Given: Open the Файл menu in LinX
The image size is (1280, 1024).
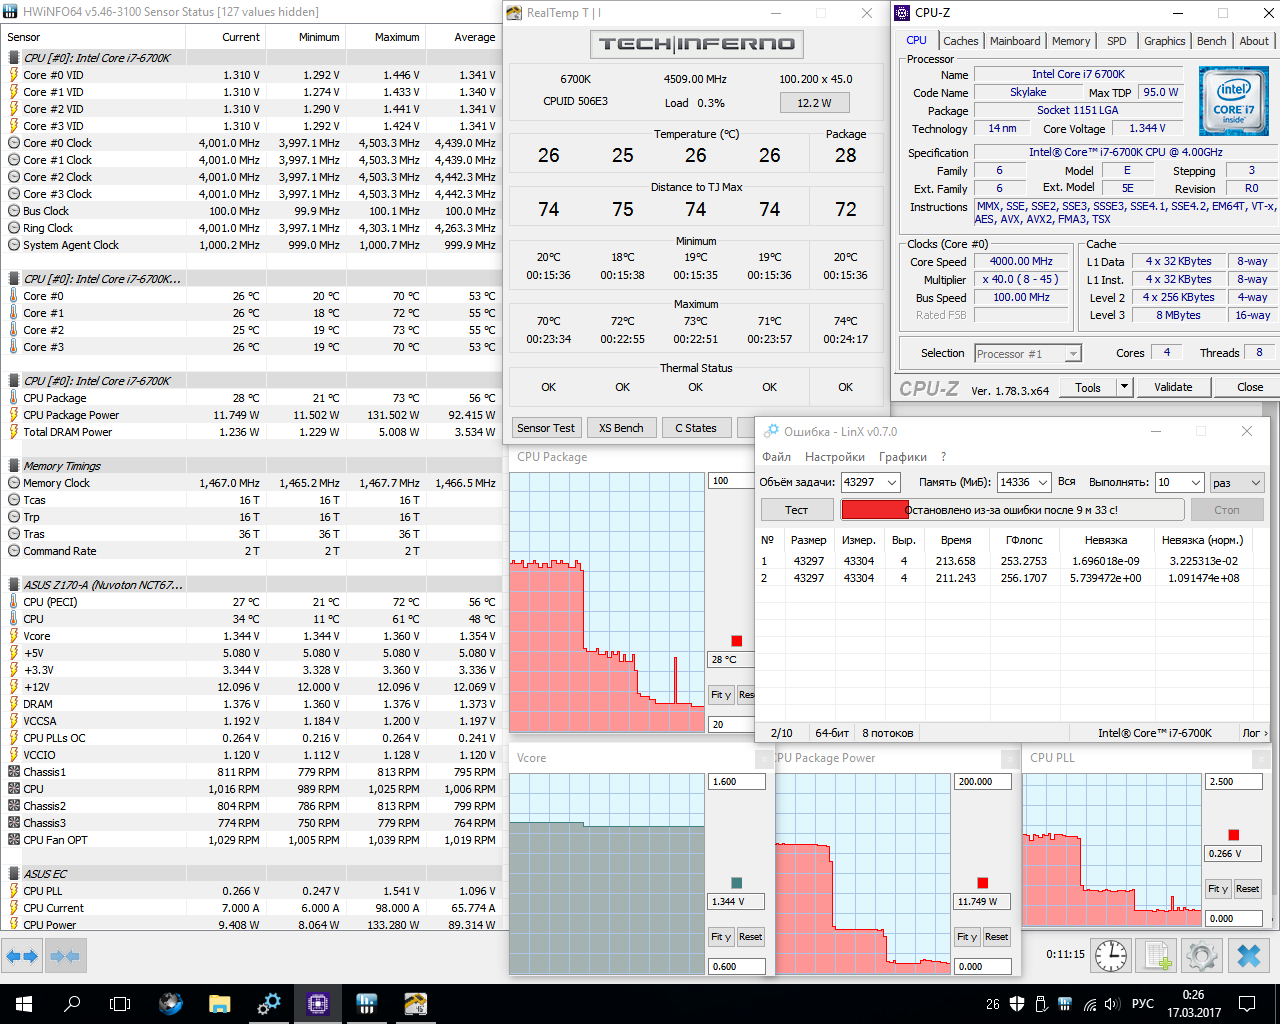Looking at the screenshot, I should (776, 457).
